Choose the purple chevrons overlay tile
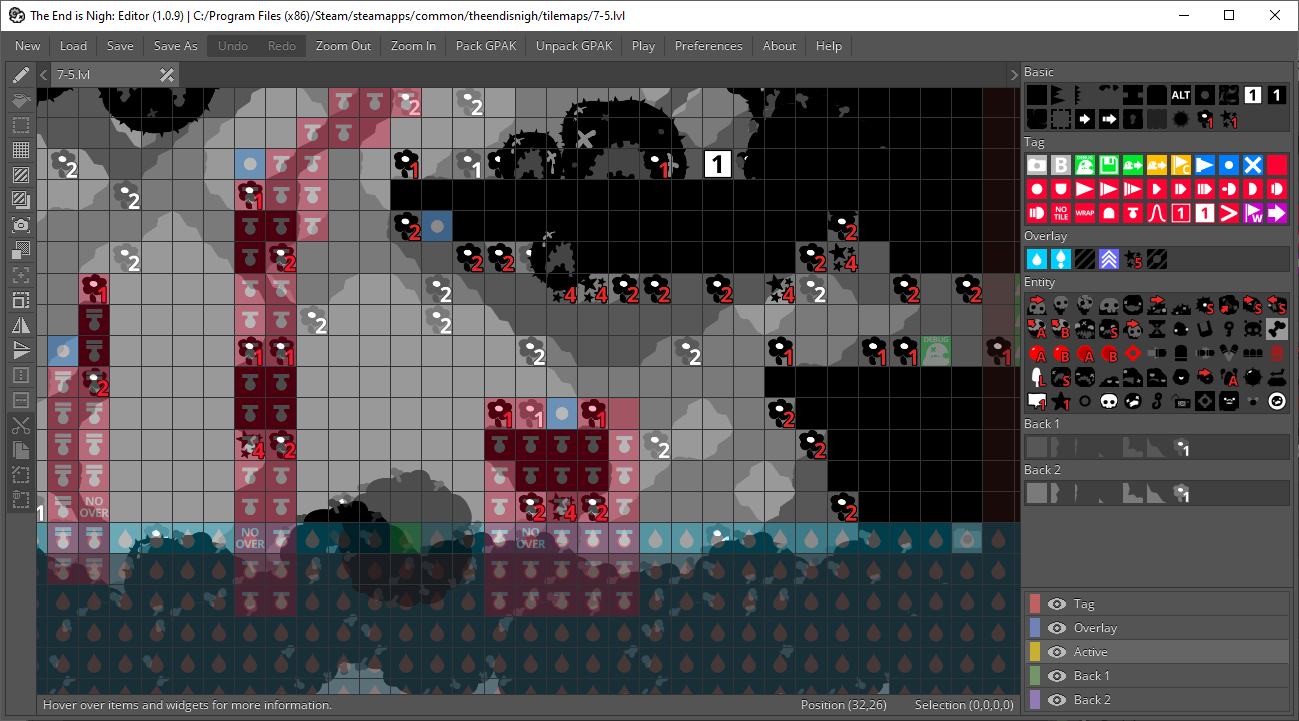Viewport: 1299px width, 721px height. pos(1109,259)
